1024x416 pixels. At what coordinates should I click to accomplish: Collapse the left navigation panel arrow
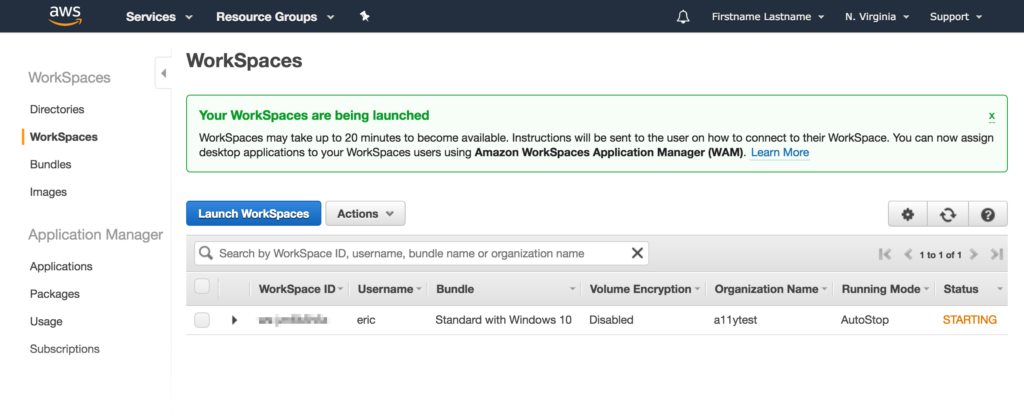point(163,73)
